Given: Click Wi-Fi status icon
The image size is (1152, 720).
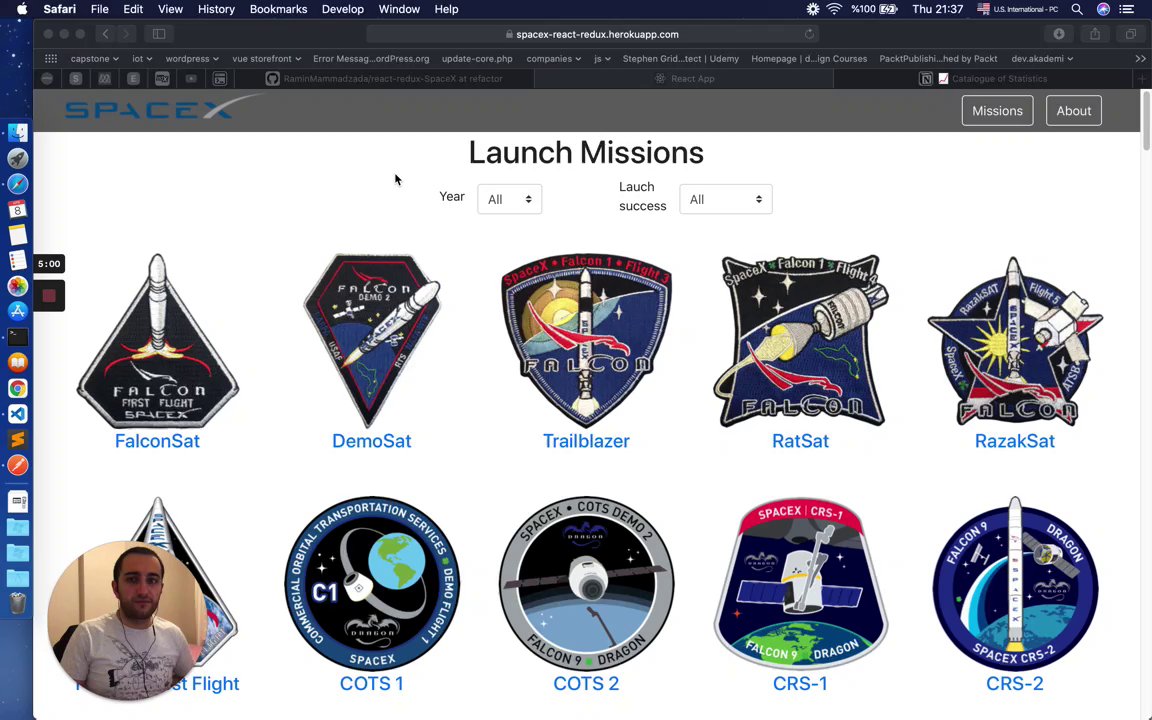Looking at the screenshot, I should pyautogui.click(x=834, y=9).
